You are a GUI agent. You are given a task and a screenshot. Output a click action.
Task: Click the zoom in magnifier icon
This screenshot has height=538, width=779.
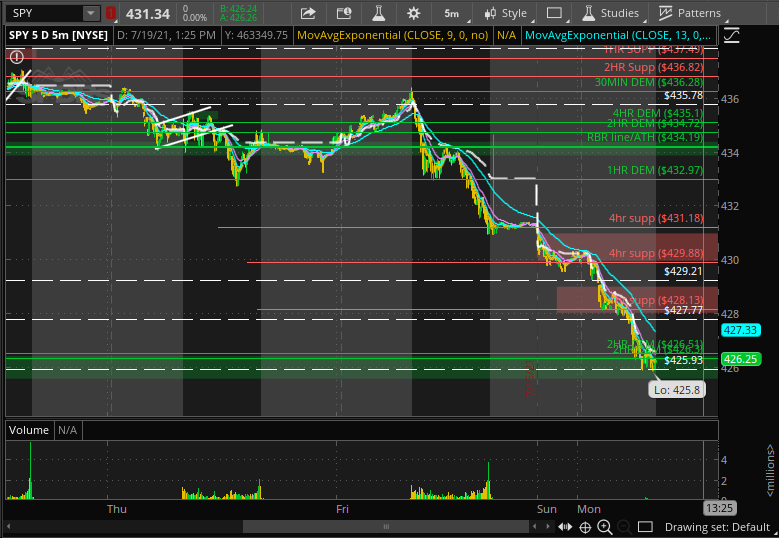click(605, 527)
